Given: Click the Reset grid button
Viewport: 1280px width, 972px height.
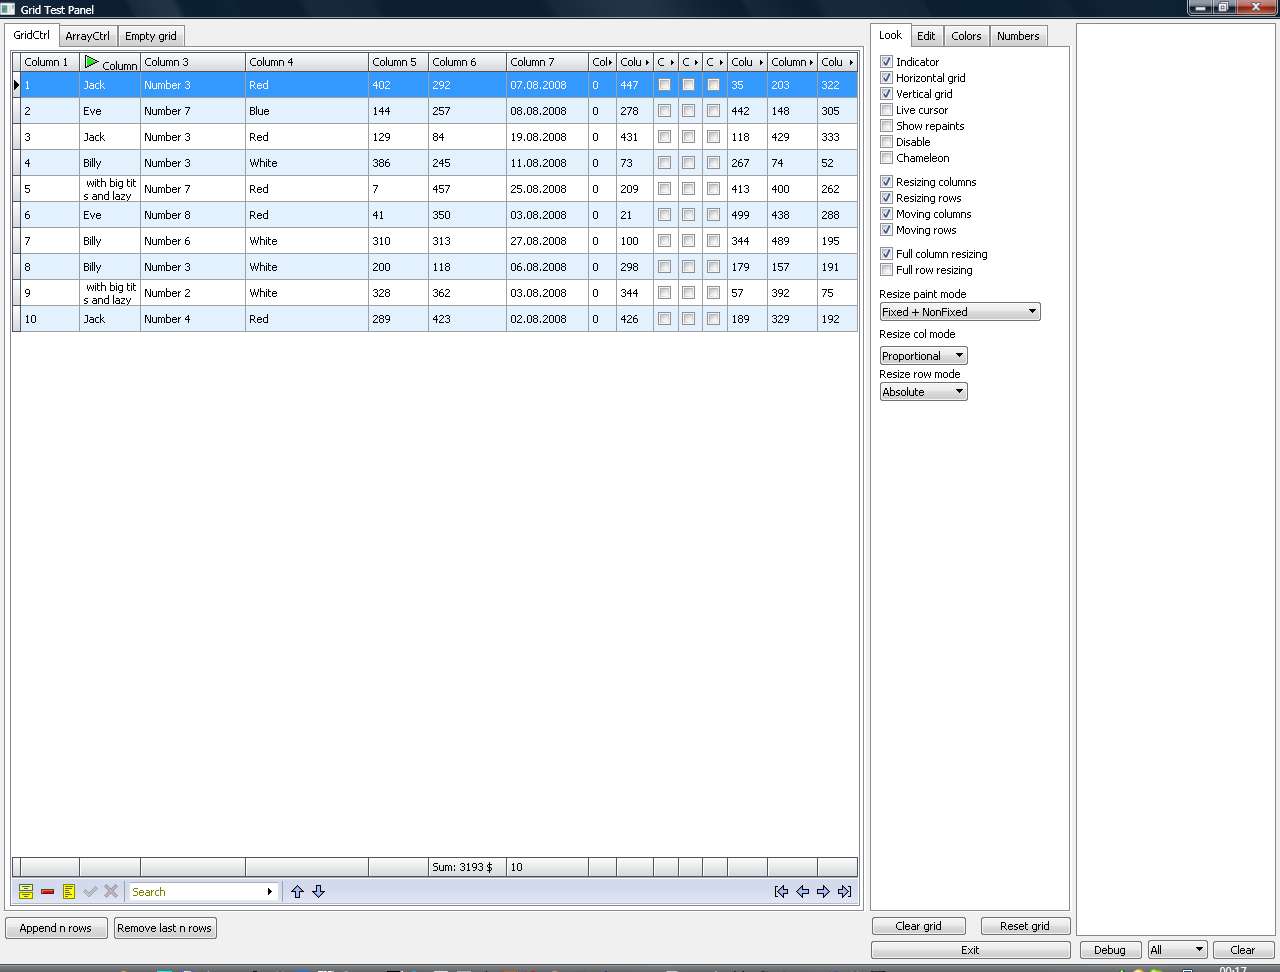Looking at the screenshot, I should point(1024,926).
